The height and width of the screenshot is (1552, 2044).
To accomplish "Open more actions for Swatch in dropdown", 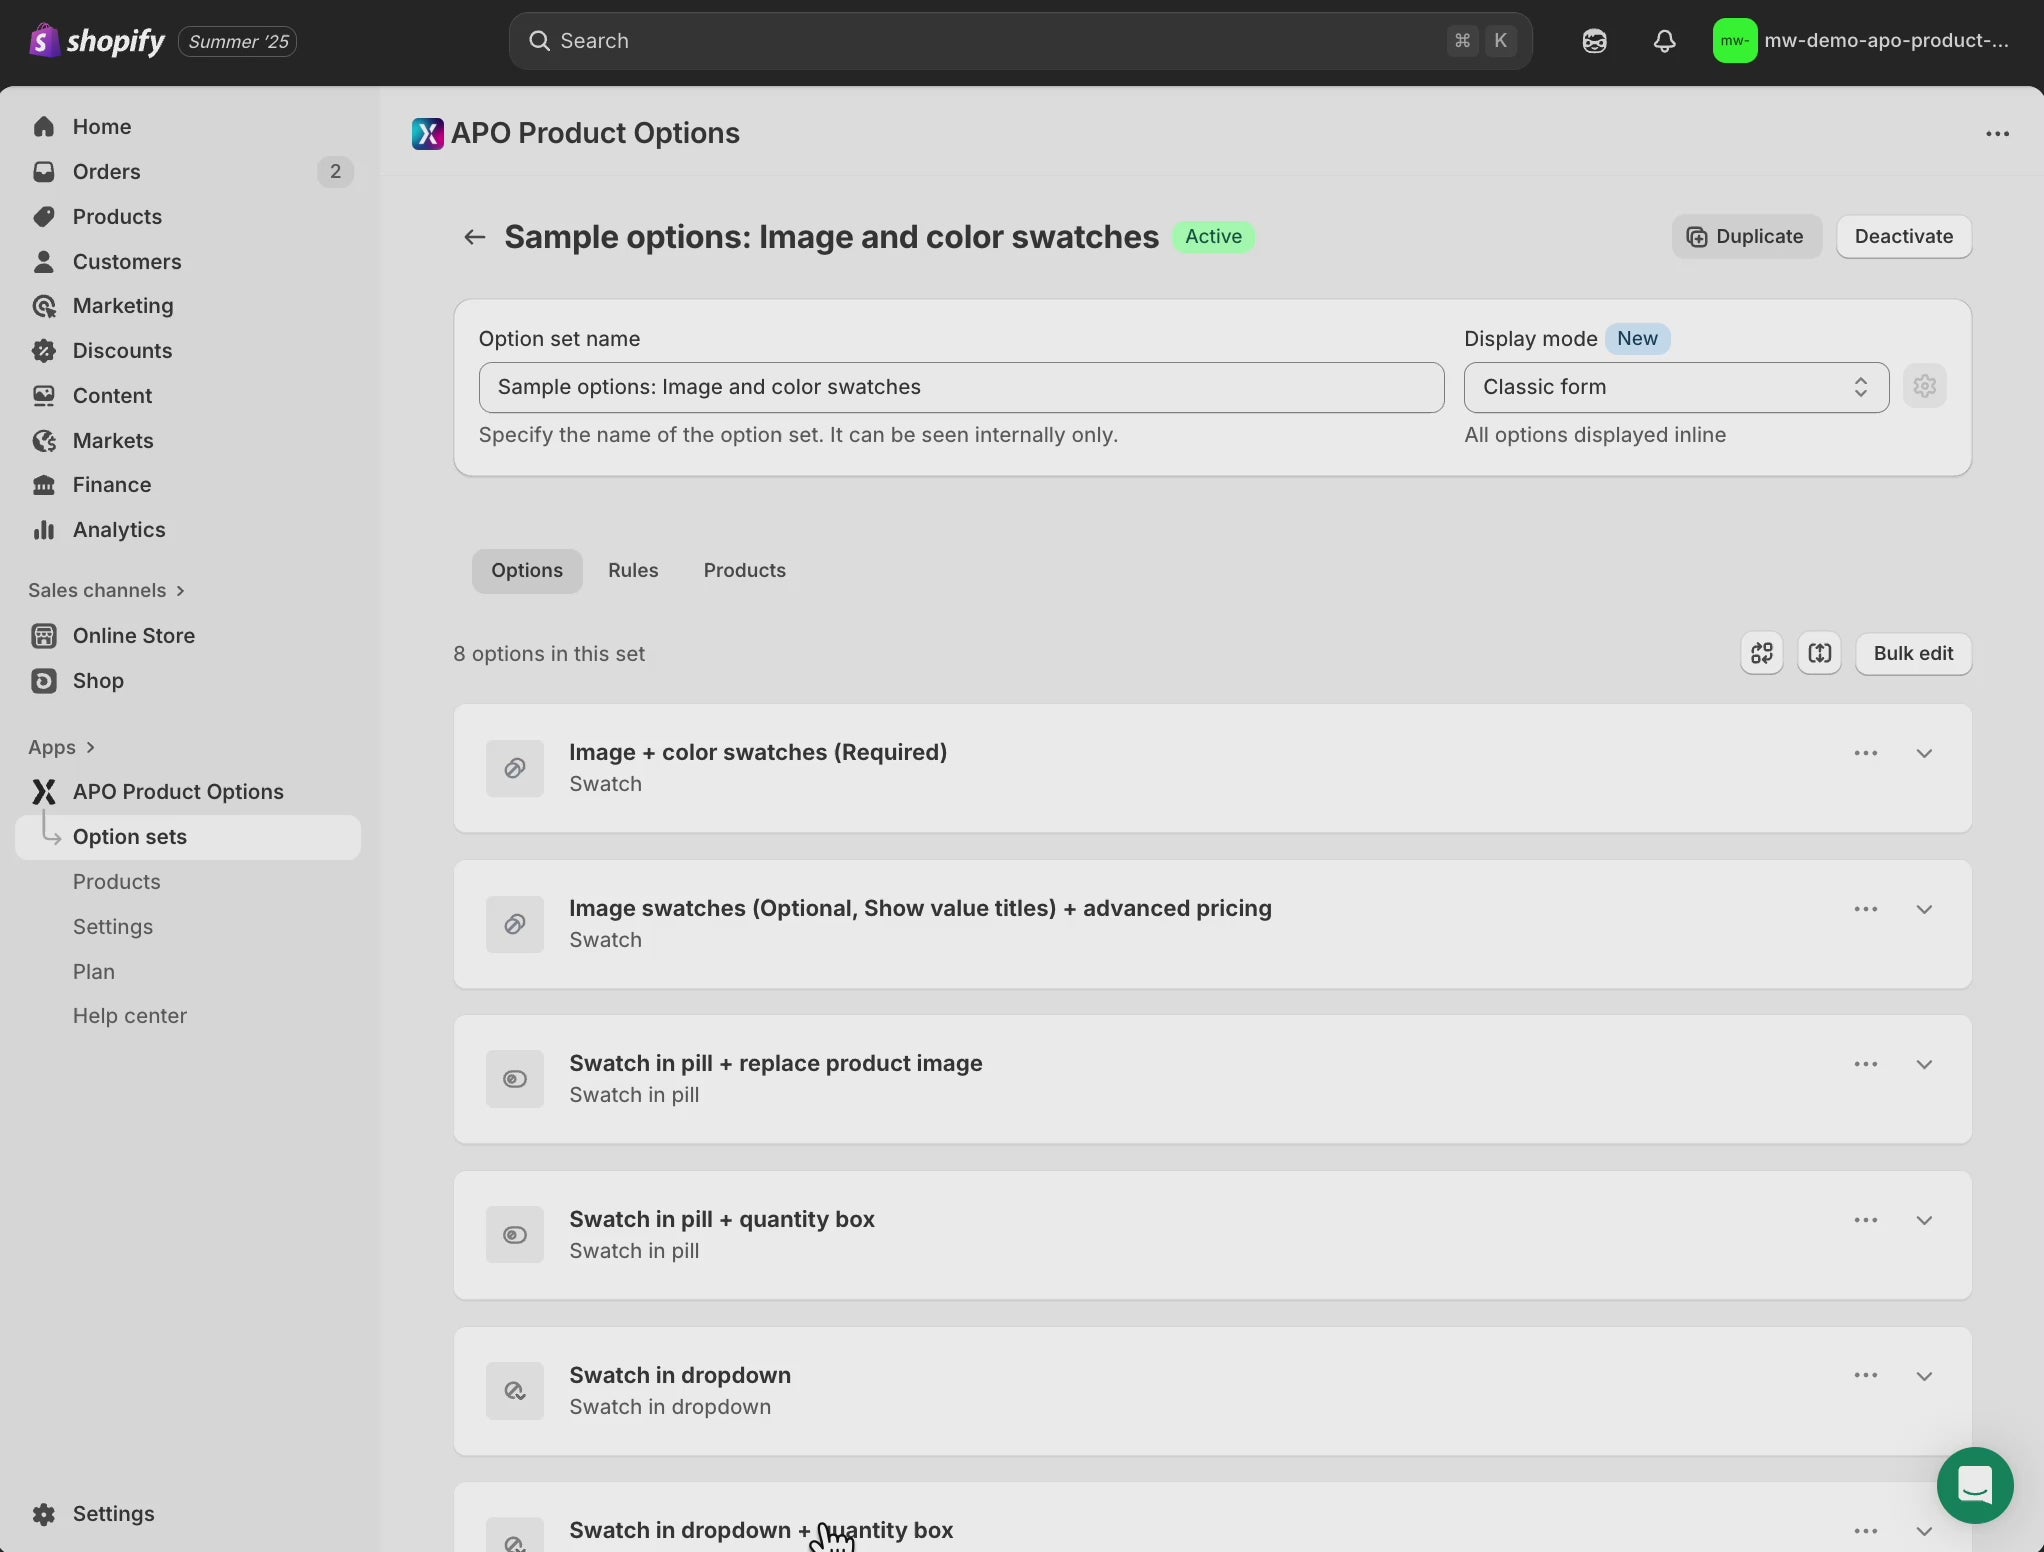I will click(1865, 1376).
